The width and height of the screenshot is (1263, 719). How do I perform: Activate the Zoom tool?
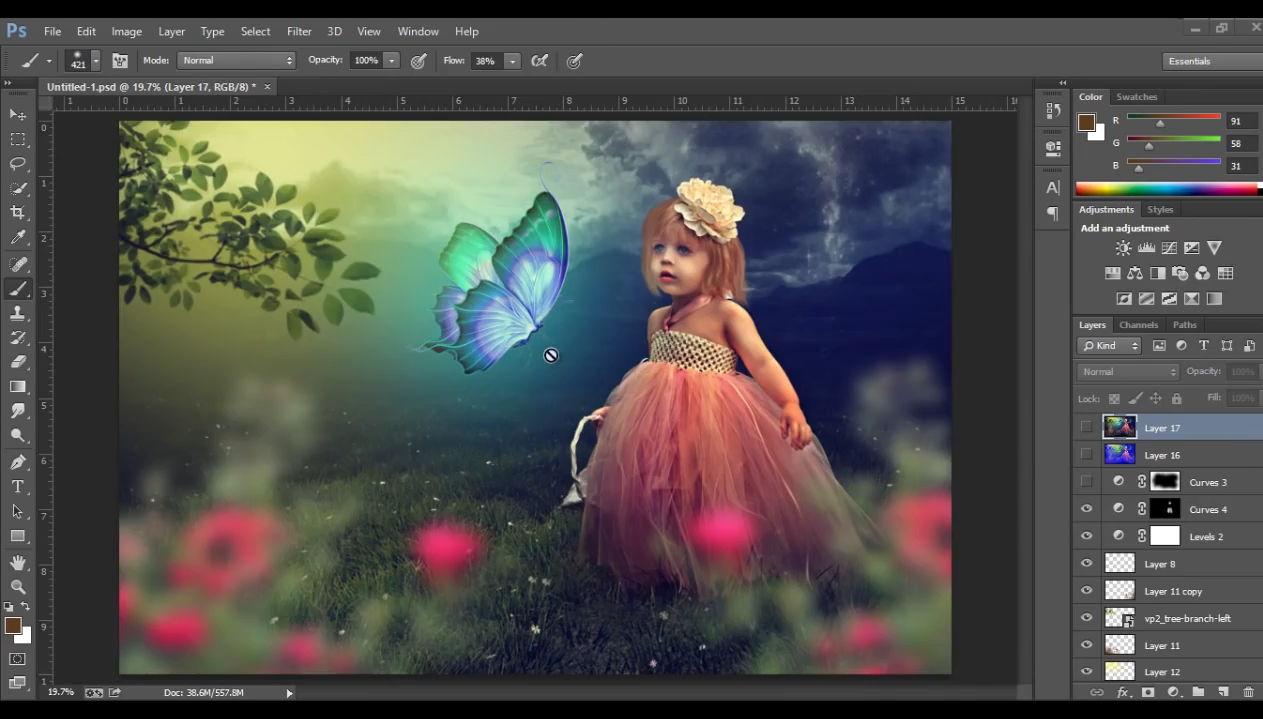point(18,587)
